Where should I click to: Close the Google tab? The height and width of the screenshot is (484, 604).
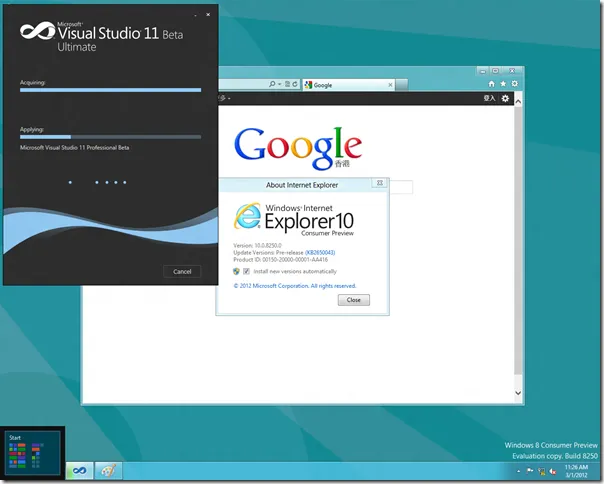click(390, 85)
